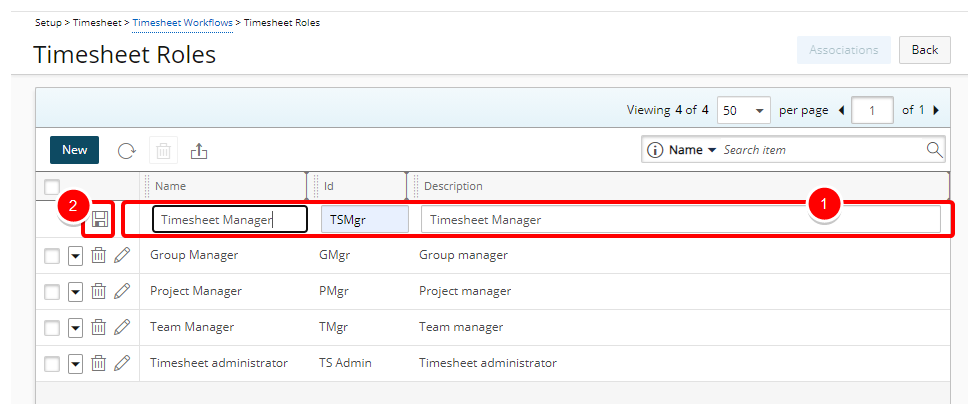The image size is (980, 416).
Task: Open the 50 per page dropdown
Action: (744, 110)
